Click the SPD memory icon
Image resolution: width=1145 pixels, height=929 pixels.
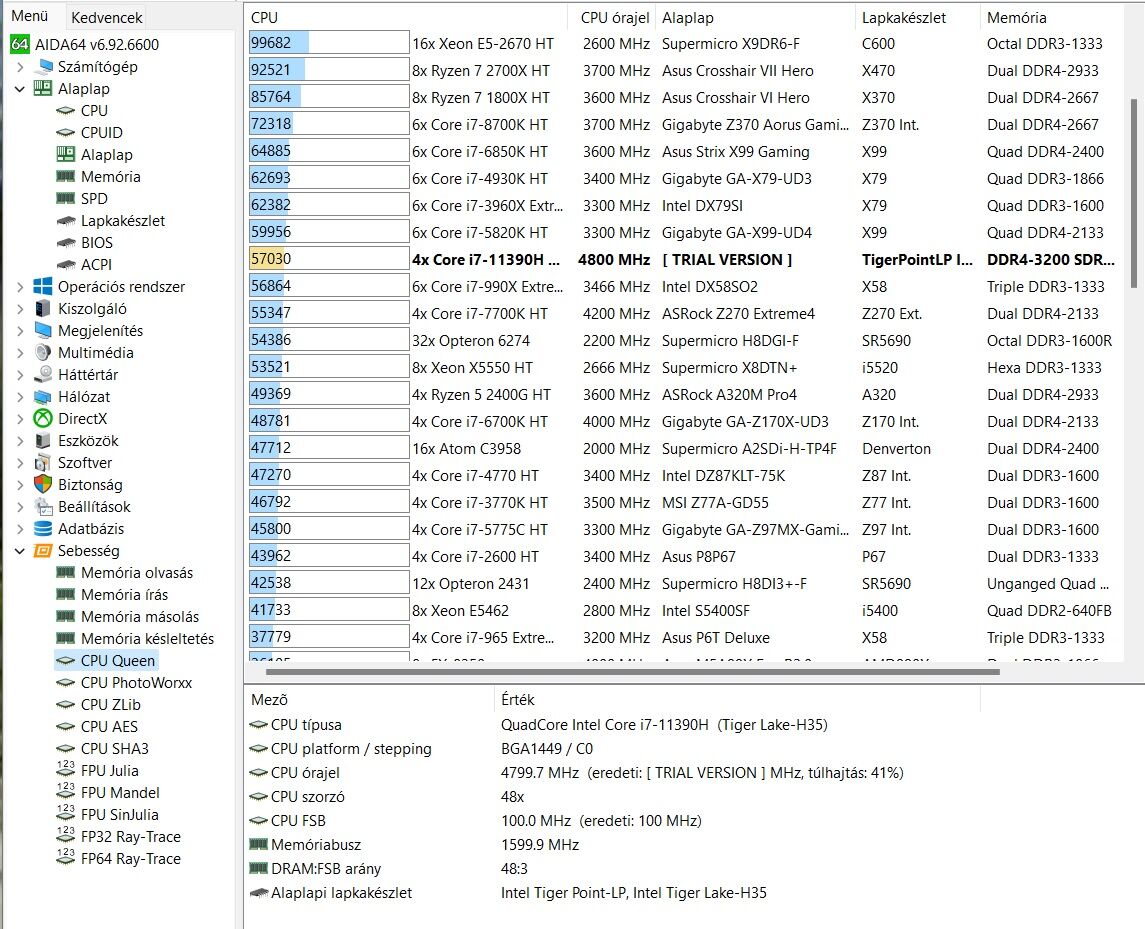coord(66,198)
